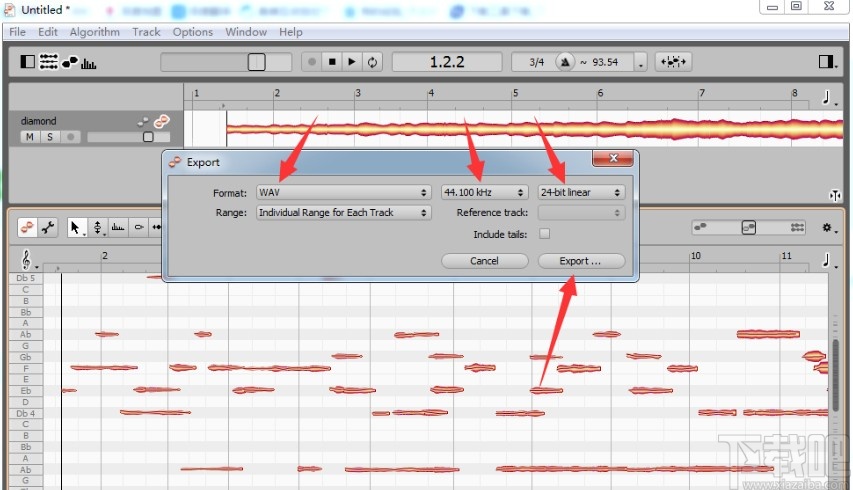
Task: Open the Edit menu
Action: (x=47, y=32)
